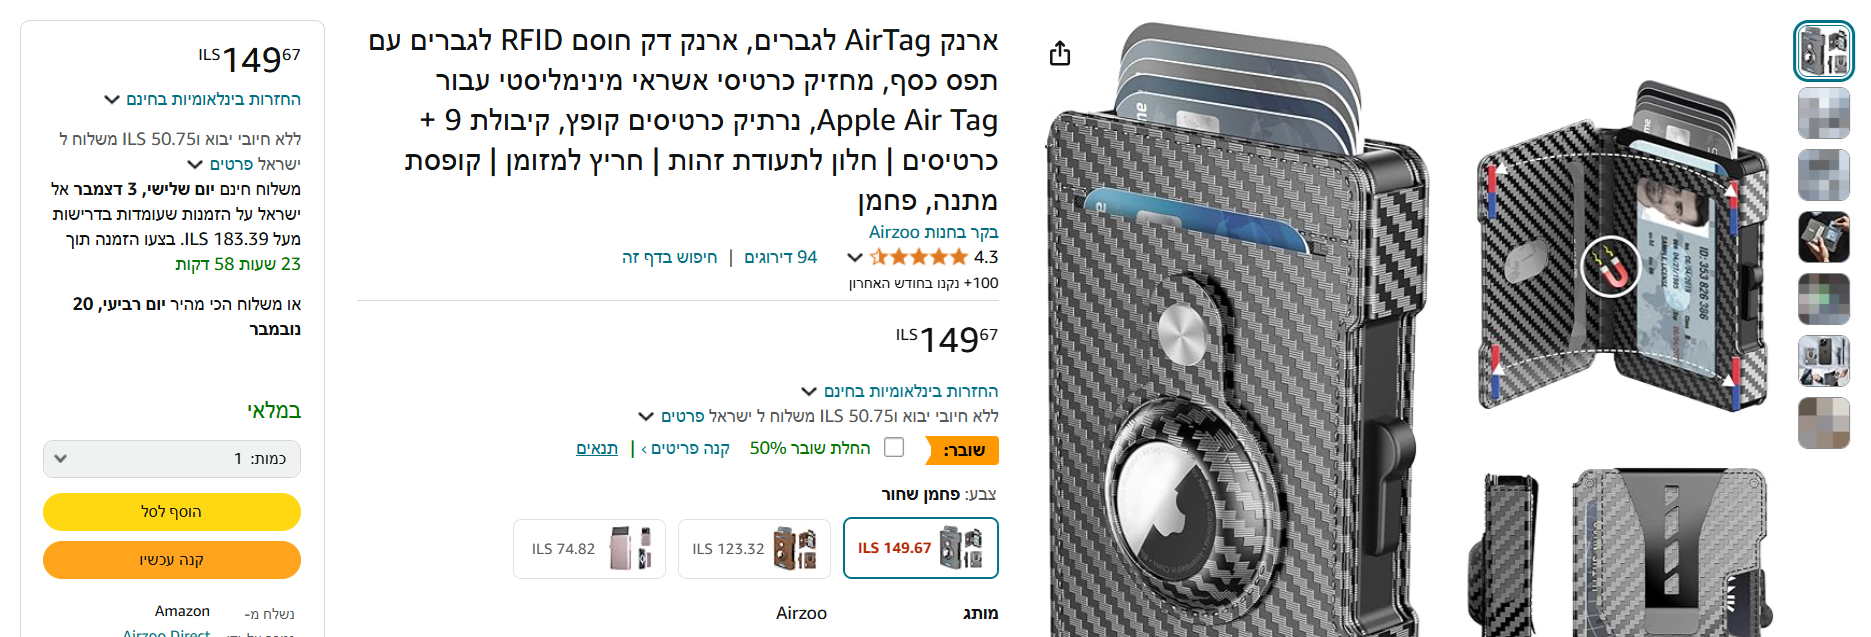Image resolution: width=1871 pixels, height=637 pixels.
Task: View the sixth product thumbnail image
Action: (x=1824, y=361)
